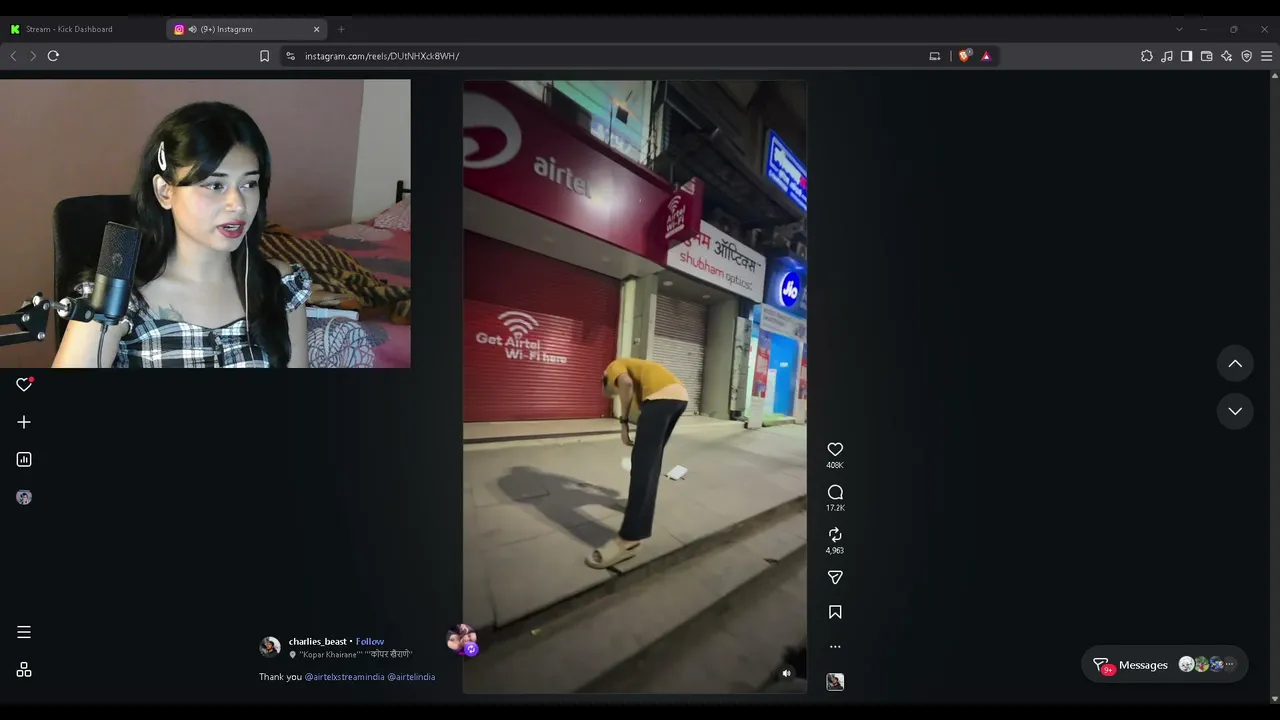Close the Instagram browser tab
This screenshot has height=720, width=1280.
317,29
